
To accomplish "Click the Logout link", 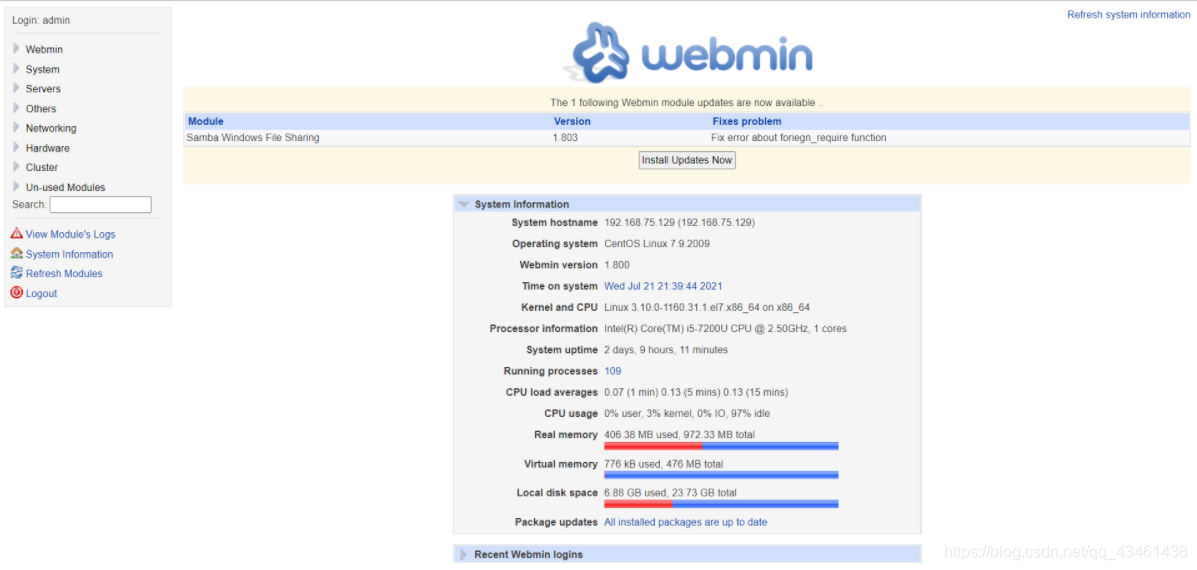I will (x=41, y=293).
